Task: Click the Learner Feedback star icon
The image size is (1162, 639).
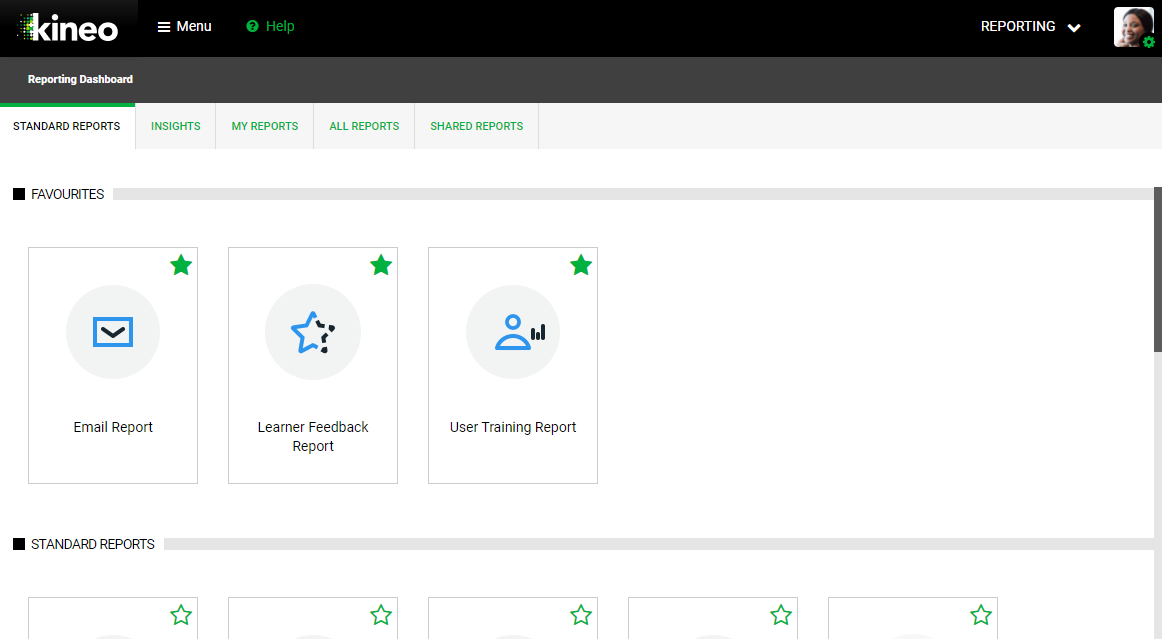Action: click(313, 332)
